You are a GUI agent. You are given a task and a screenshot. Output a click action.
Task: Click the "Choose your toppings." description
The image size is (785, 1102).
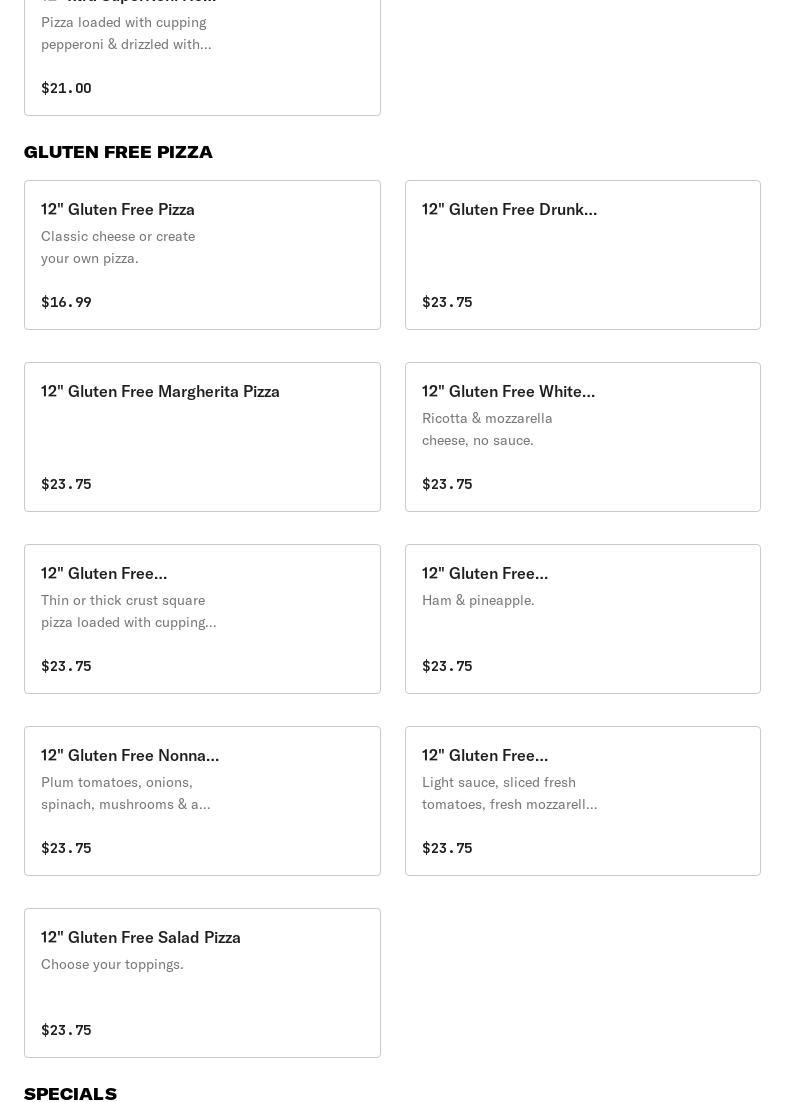(112, 965)
